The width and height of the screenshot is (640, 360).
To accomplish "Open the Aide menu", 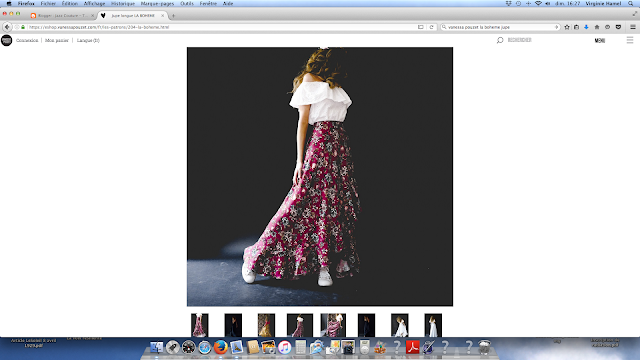I will [x=228, y=3].
